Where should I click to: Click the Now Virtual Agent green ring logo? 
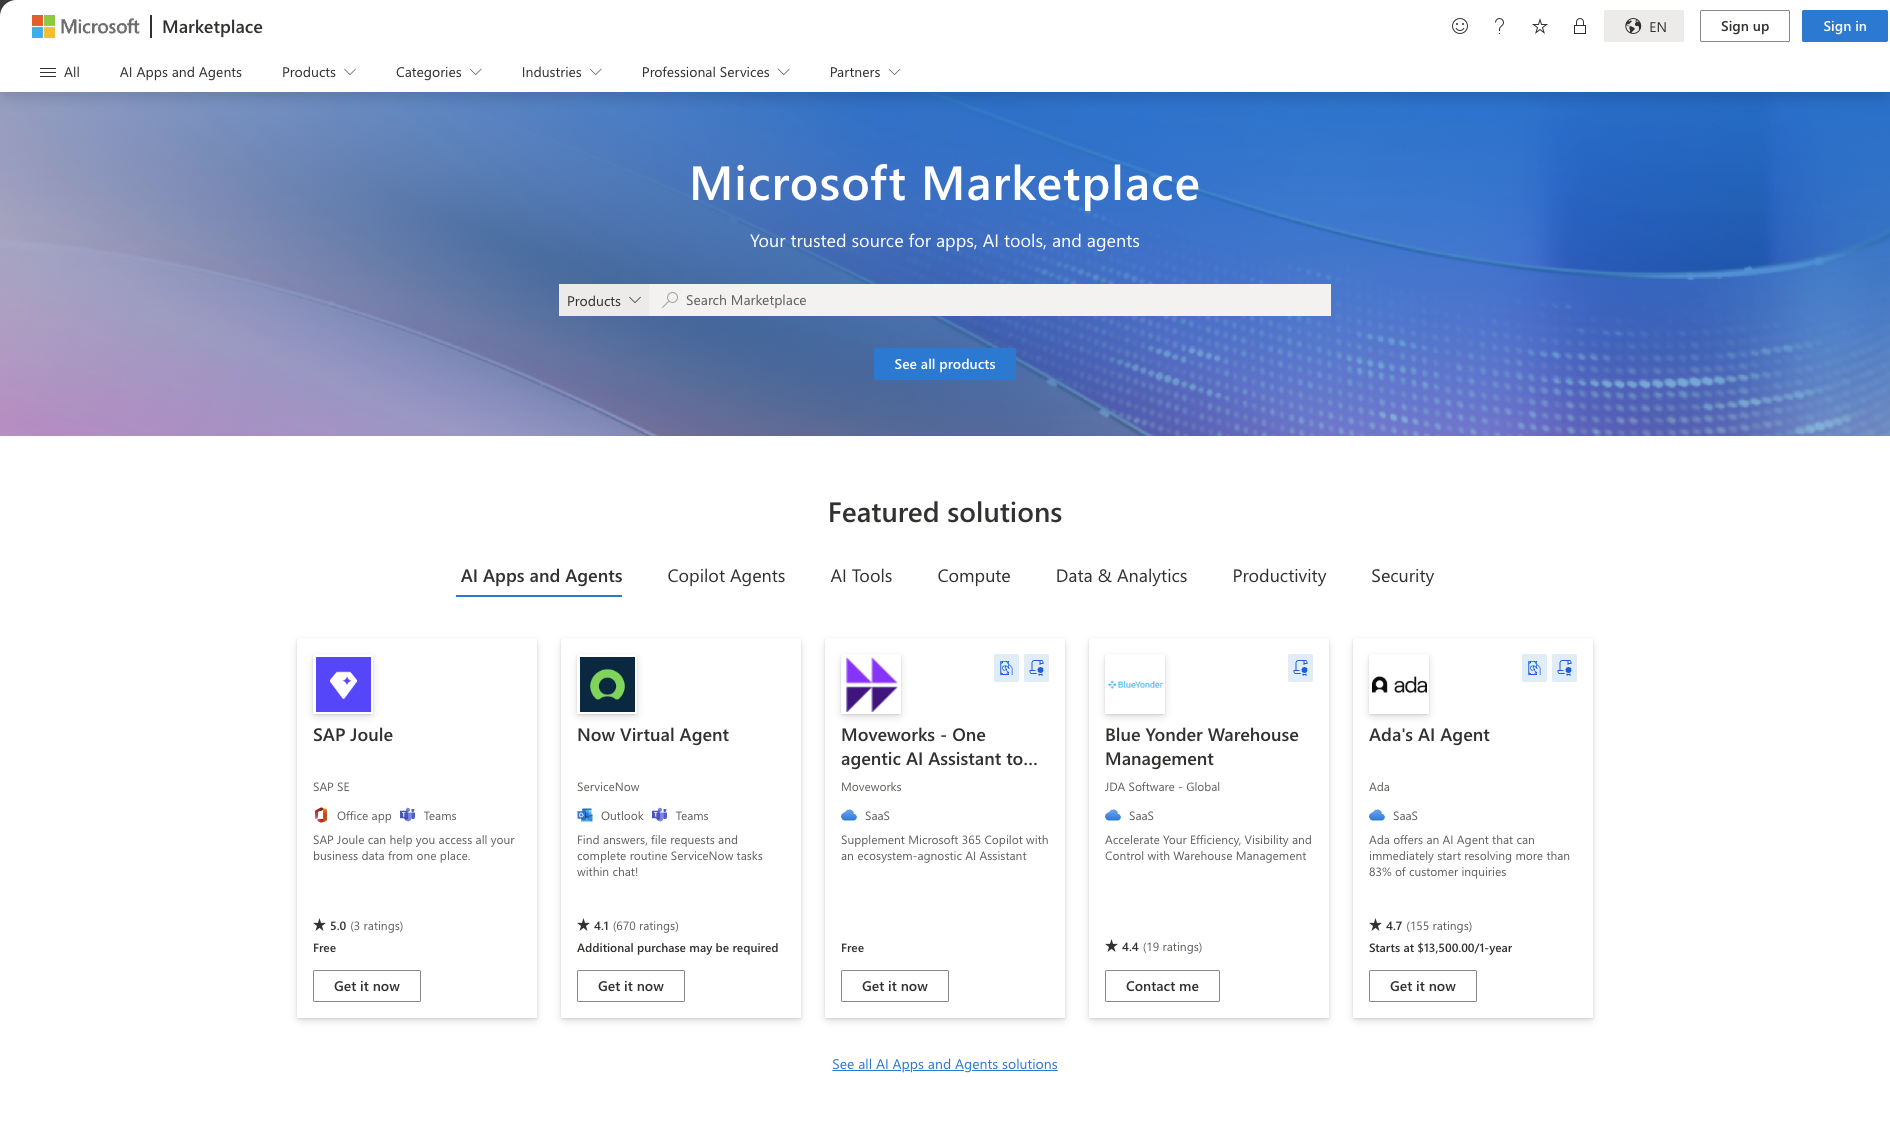(x=607, y=684)
